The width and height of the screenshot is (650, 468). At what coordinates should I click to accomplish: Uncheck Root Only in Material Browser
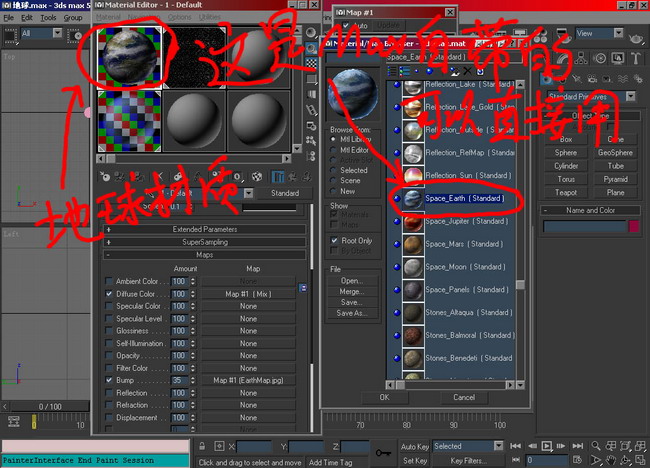pos(334,240)
